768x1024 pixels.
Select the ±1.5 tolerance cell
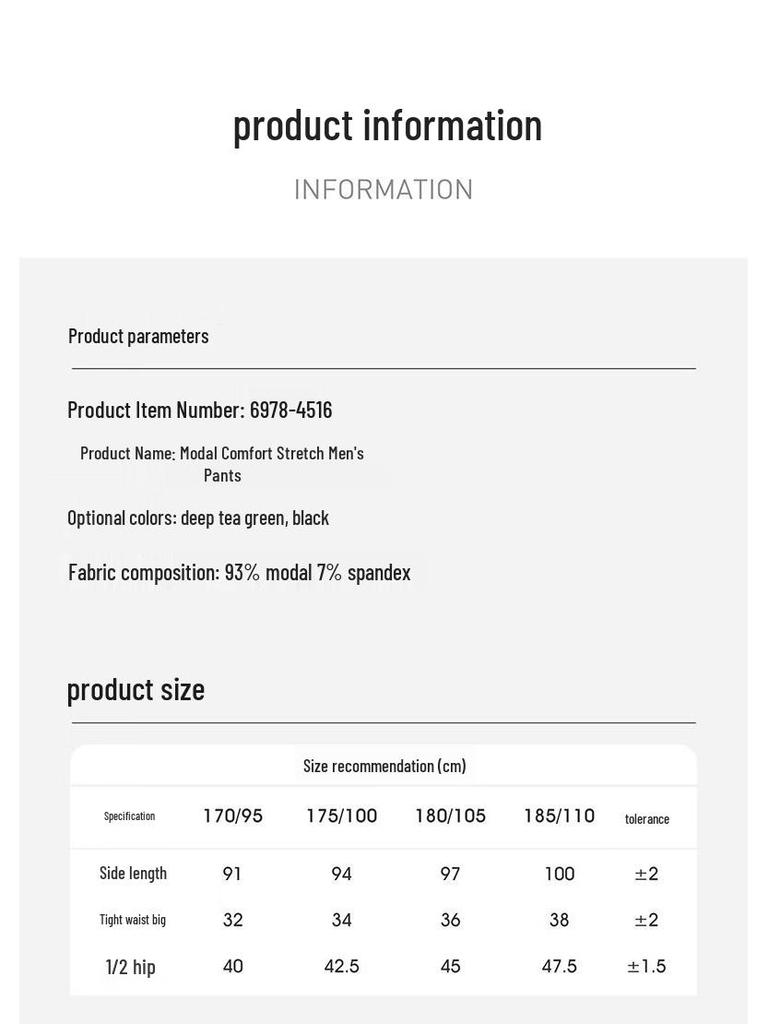click(647, 967)
